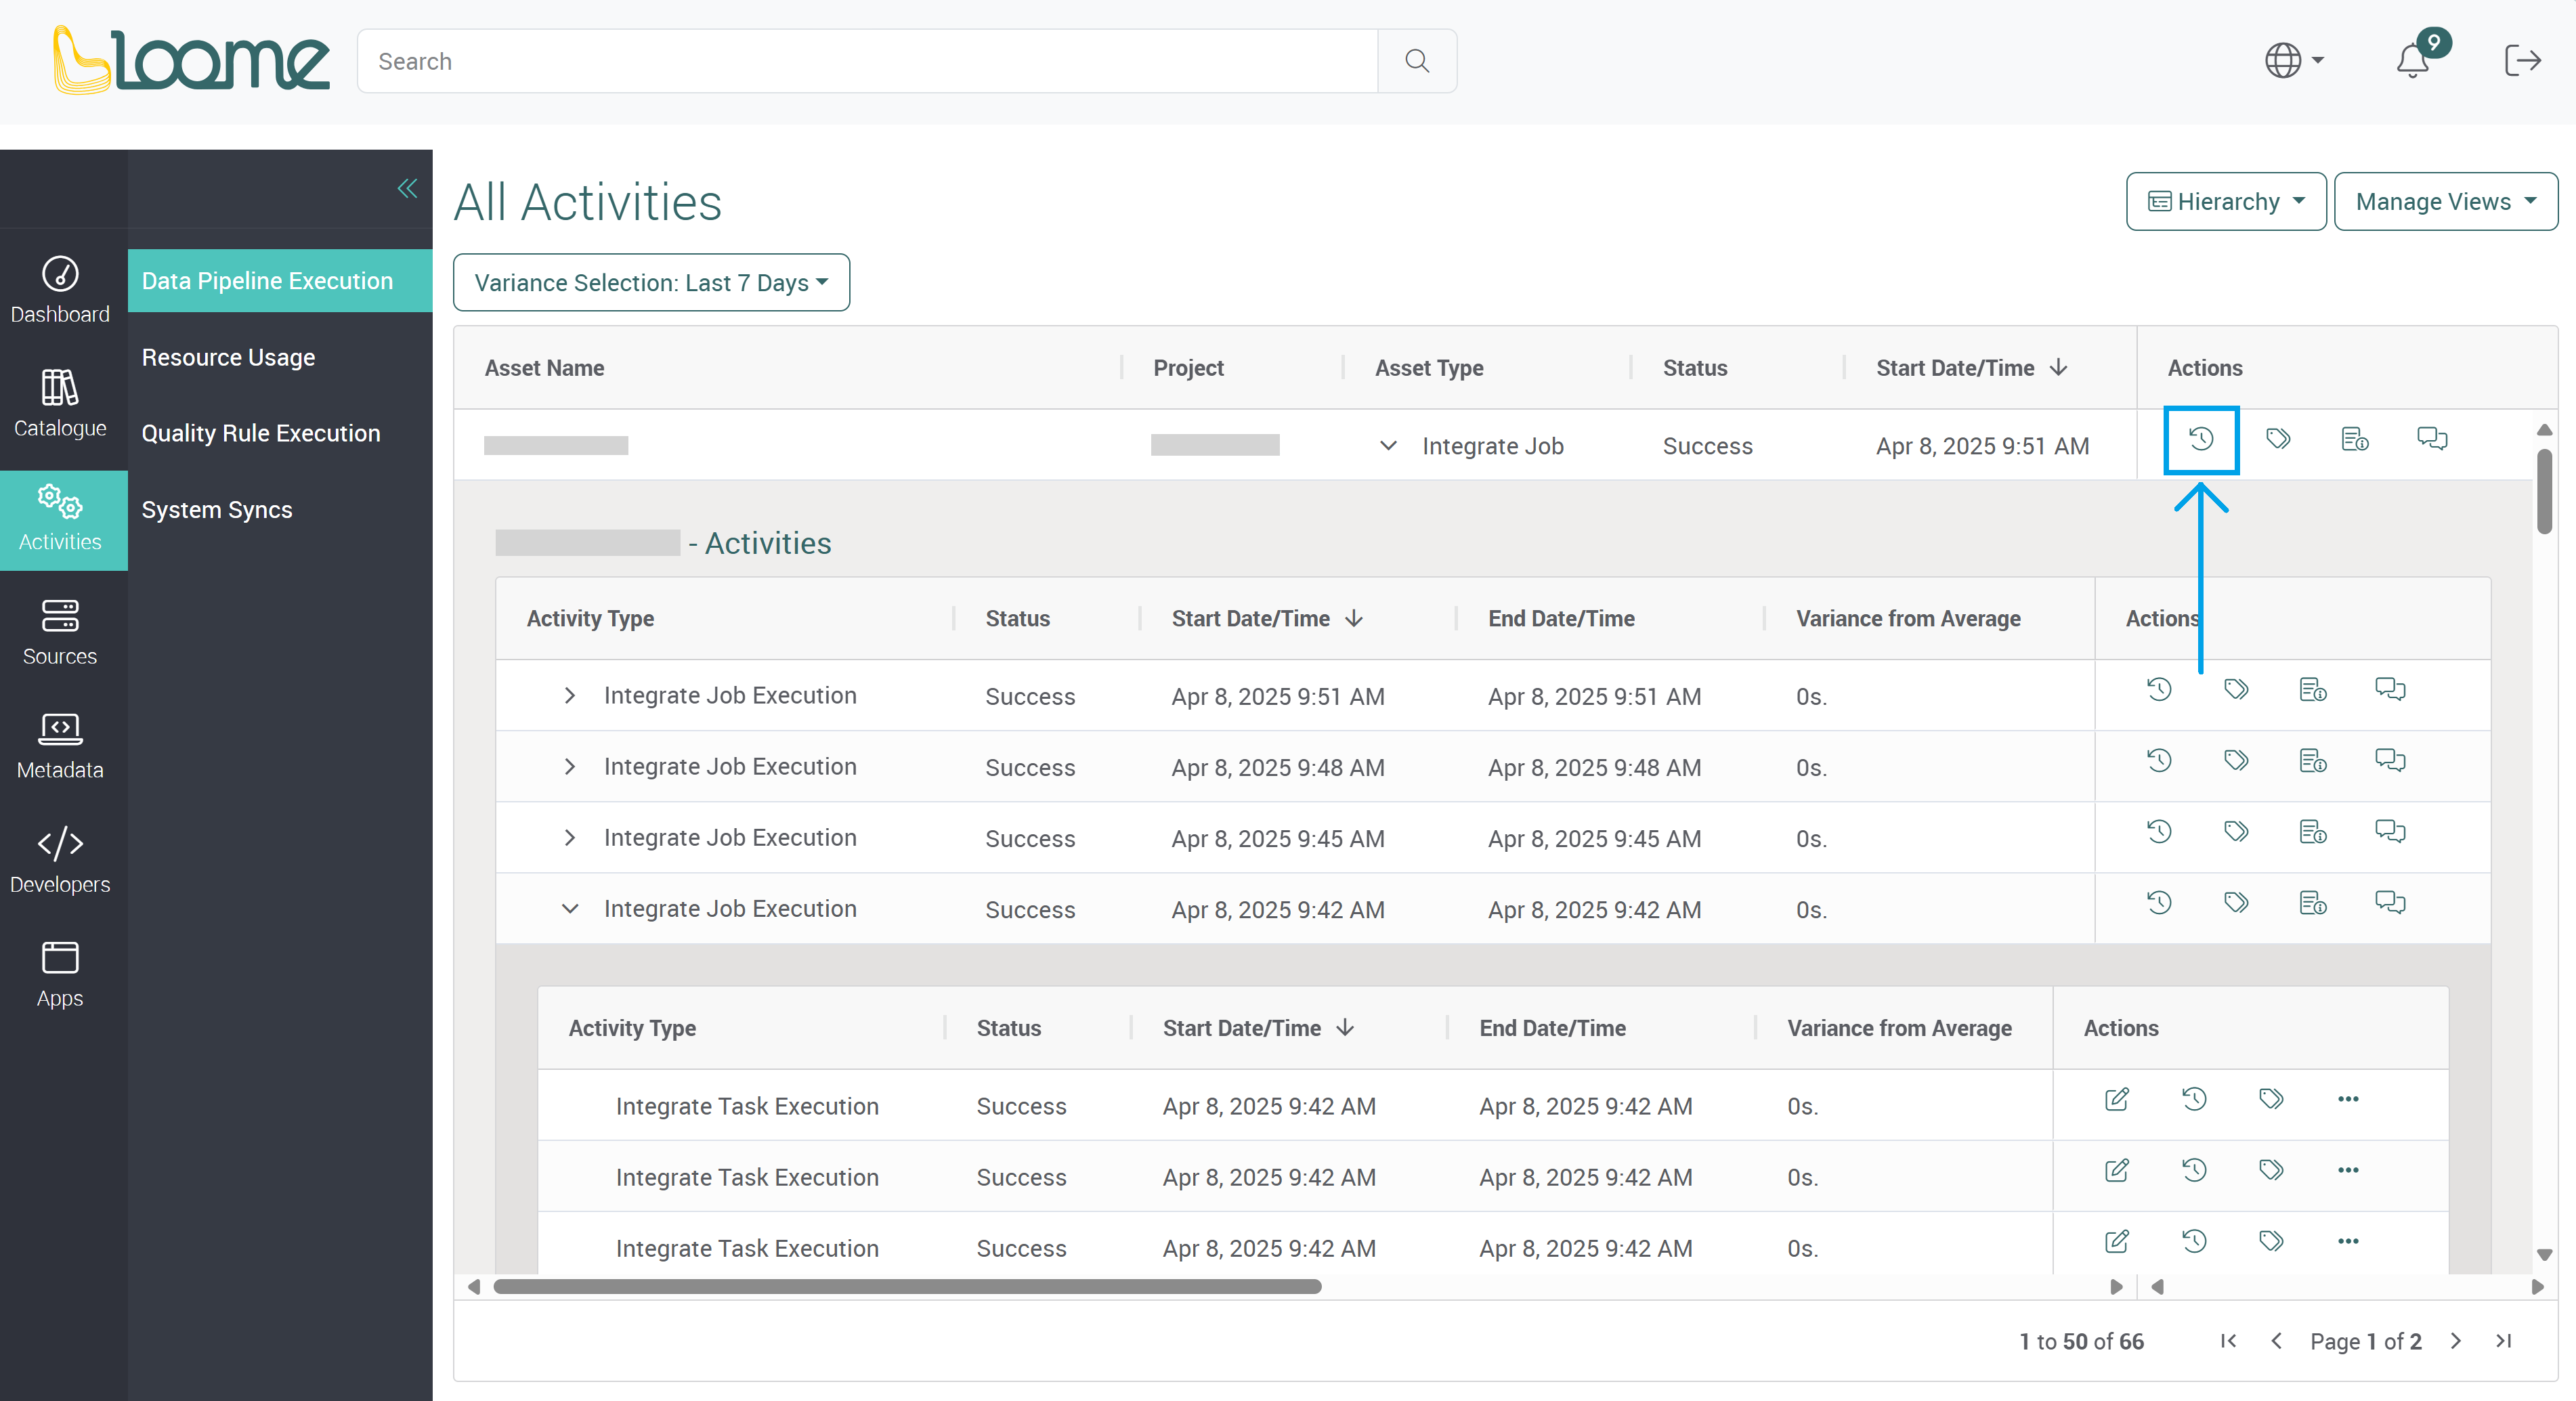The image size is (2576, 1401).
Task: Go to first page
Action: (2228, 1341)
